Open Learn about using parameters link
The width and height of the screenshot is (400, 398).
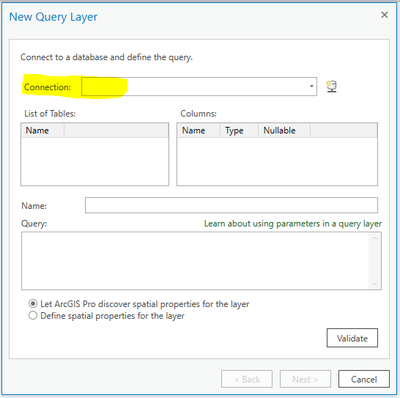click(293, 224)
